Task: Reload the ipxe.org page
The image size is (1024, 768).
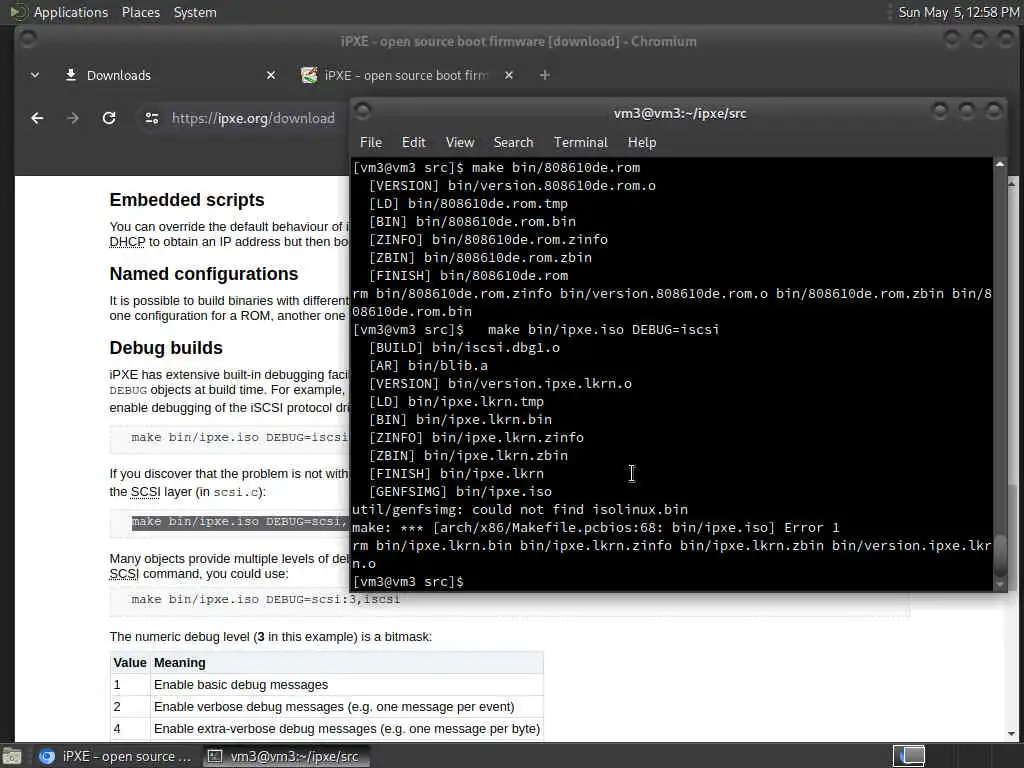Action: pos(109,118)
